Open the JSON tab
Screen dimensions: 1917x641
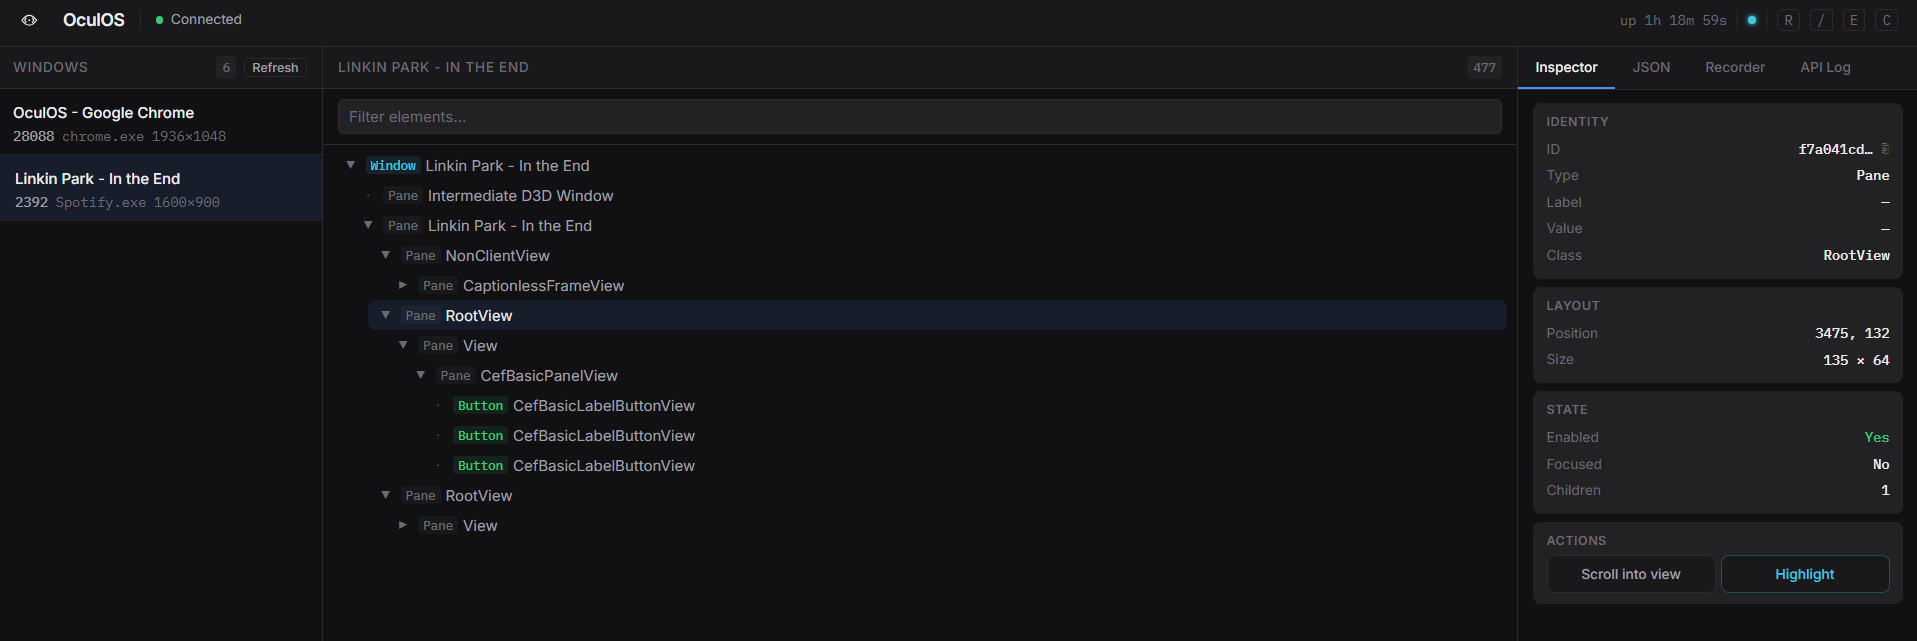[x=1651, y=67]
